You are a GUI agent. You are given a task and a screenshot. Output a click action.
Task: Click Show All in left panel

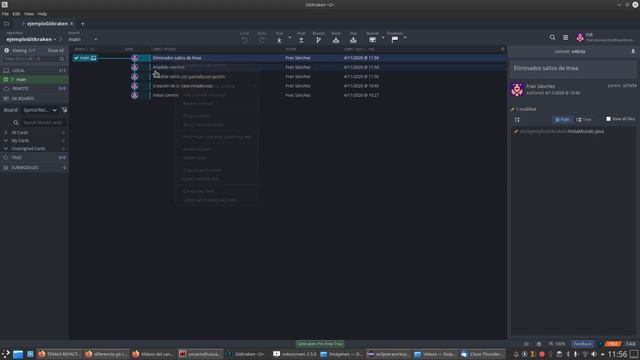[x=56, y=51]
